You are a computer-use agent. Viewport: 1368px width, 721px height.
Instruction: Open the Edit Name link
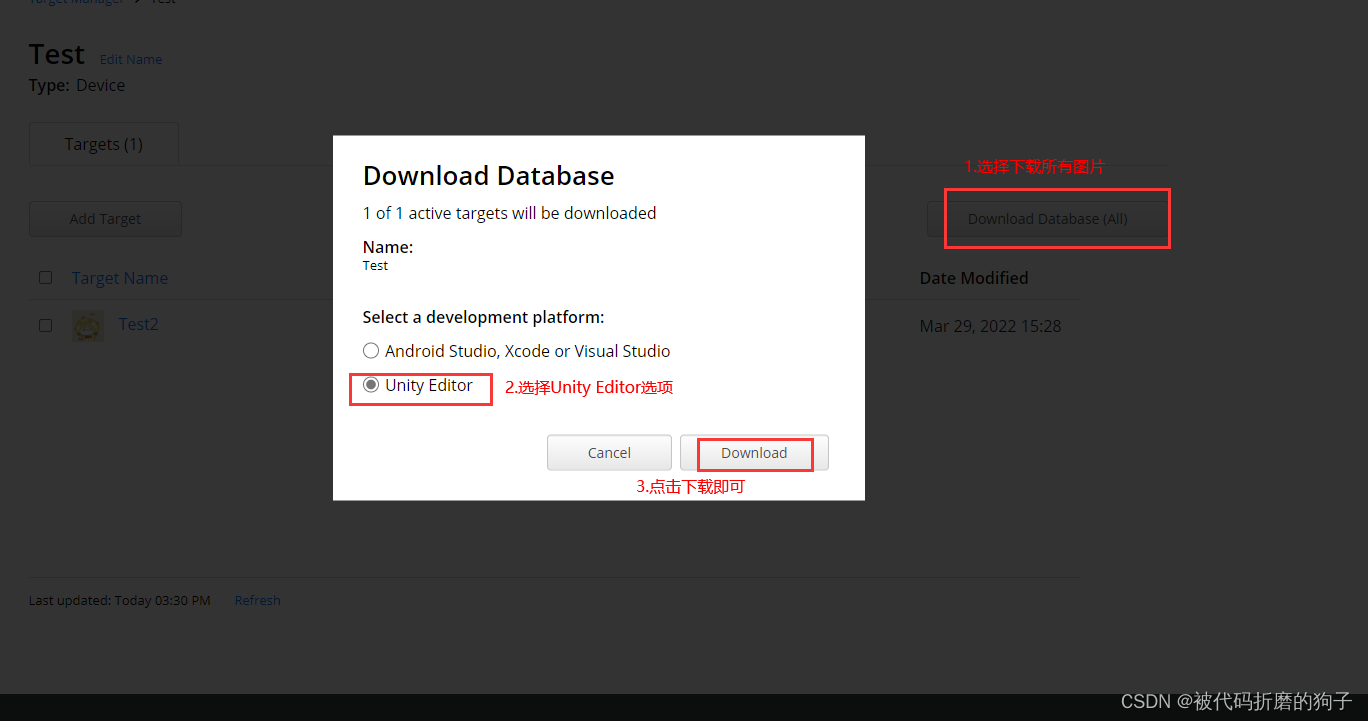tap(131, 60)
